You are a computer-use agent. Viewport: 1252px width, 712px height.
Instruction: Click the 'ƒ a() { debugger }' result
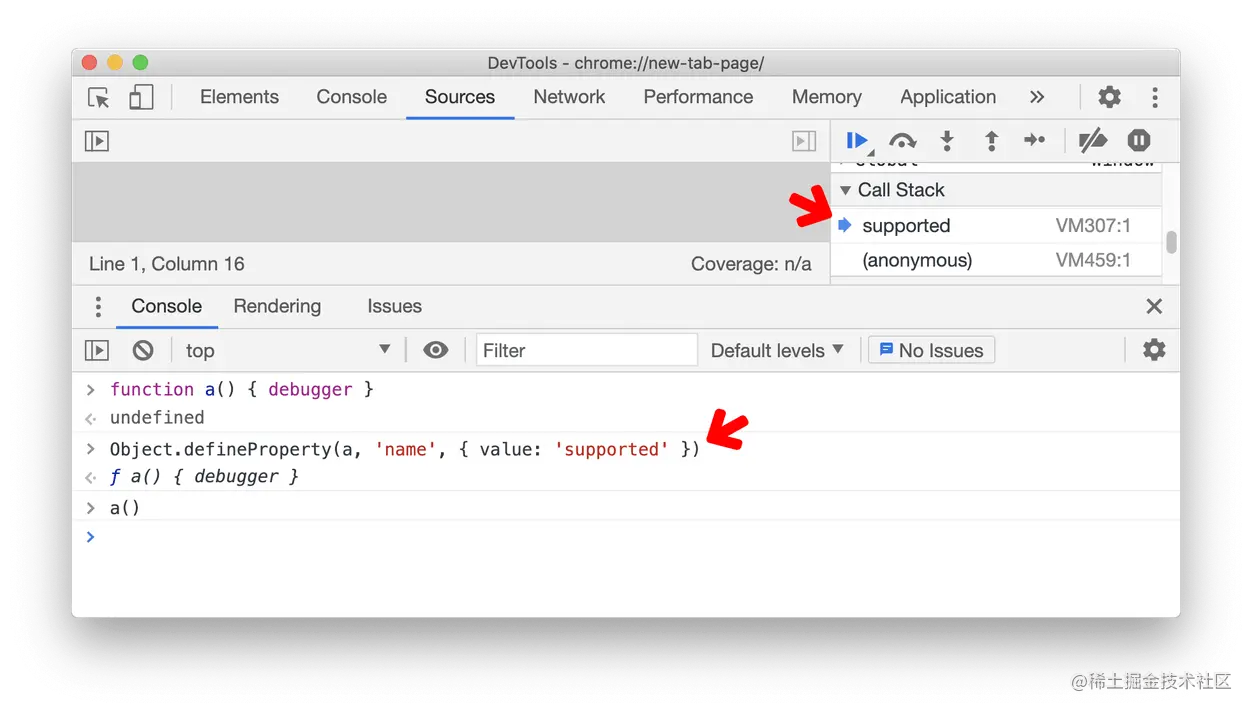(x=204, y=477)
